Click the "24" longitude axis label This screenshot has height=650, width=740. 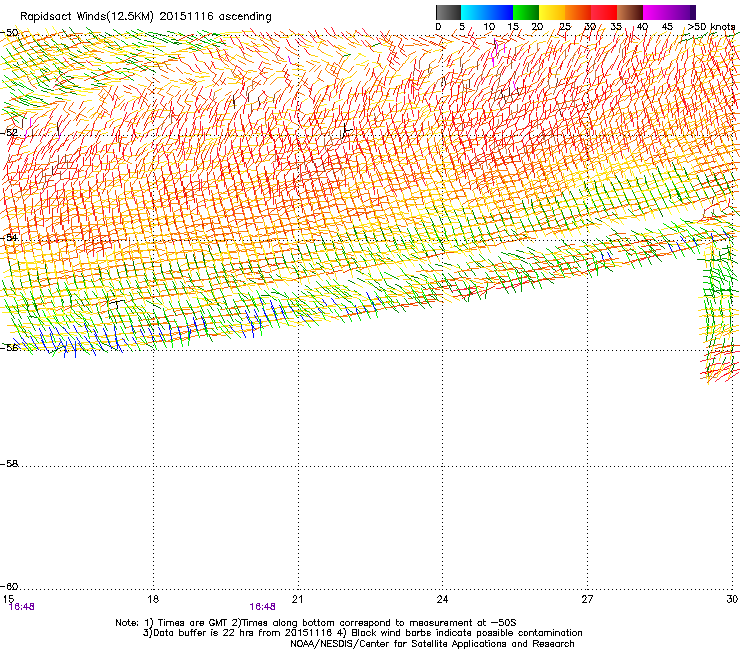(x=442, y=599)
